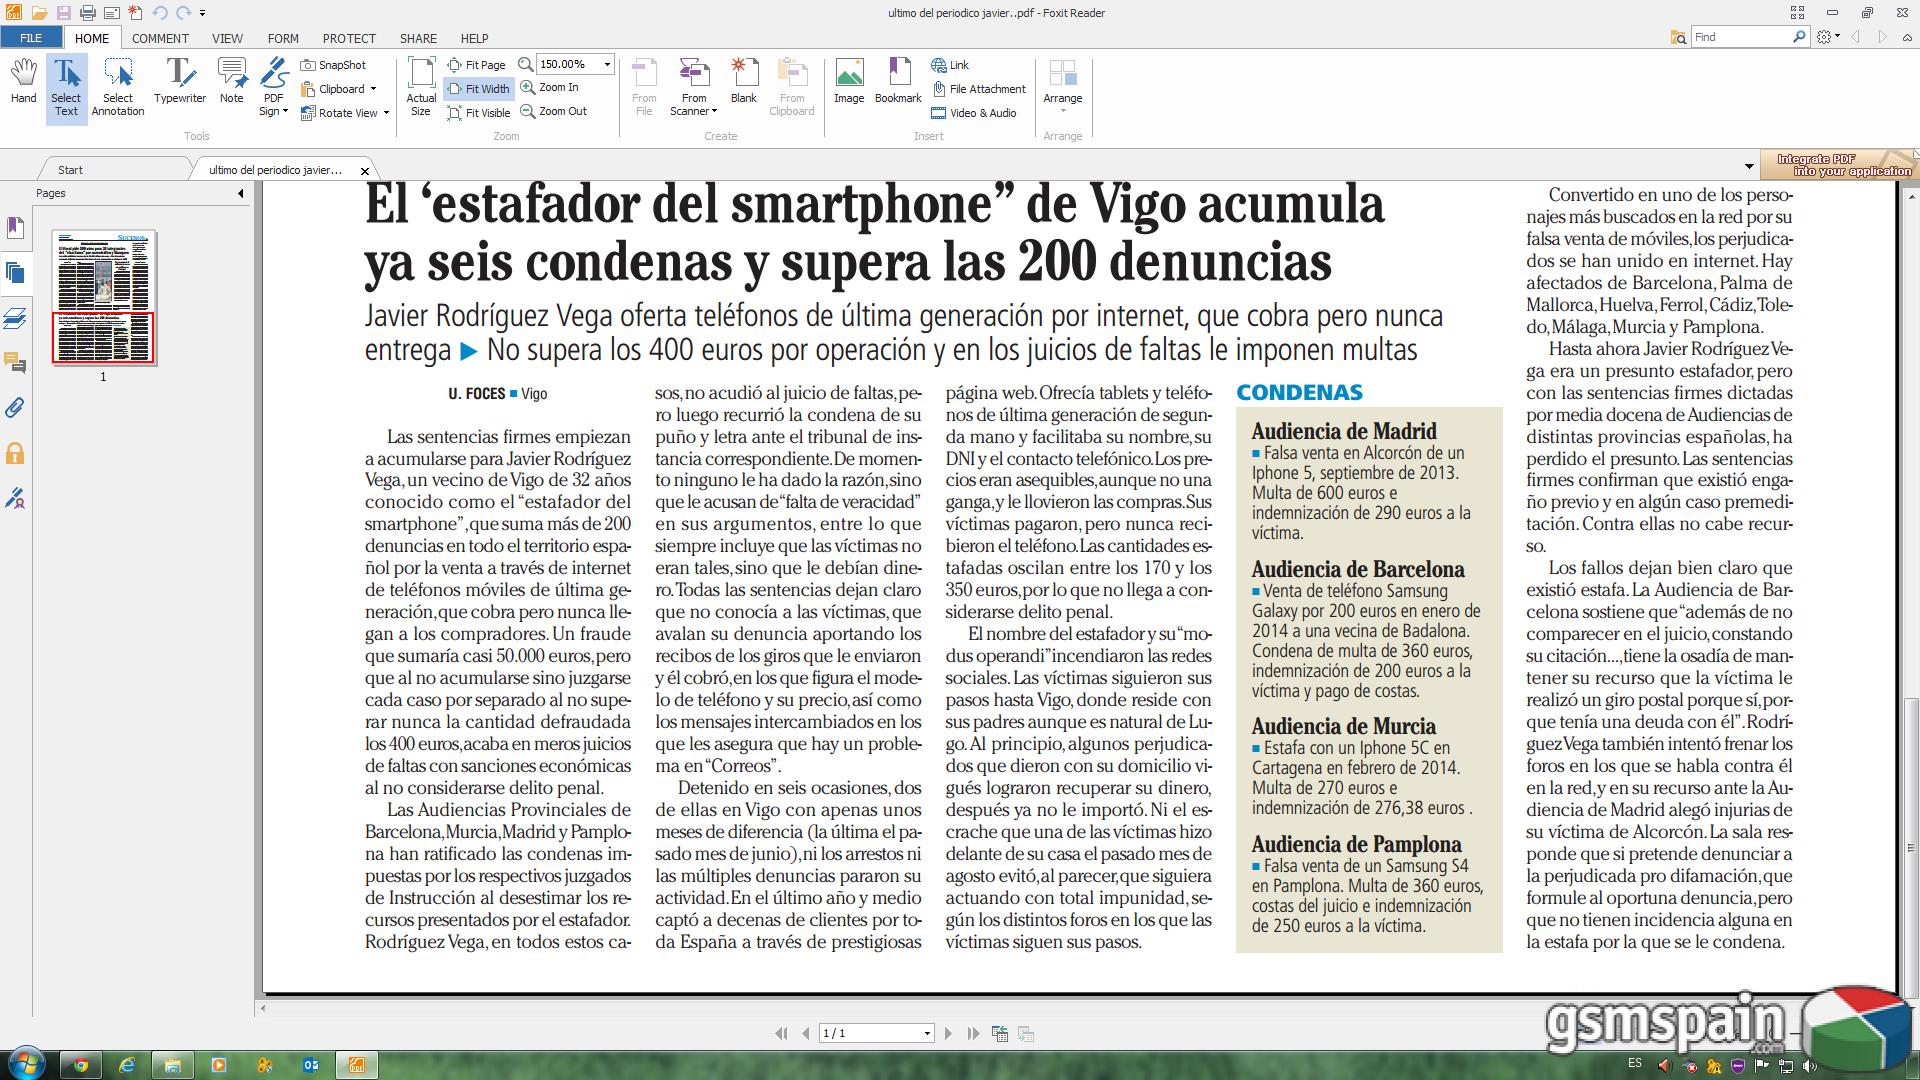Open the Attachments paperclip panel
1920x1080 pixels.
pyautogui.click(x=15, y=408)
